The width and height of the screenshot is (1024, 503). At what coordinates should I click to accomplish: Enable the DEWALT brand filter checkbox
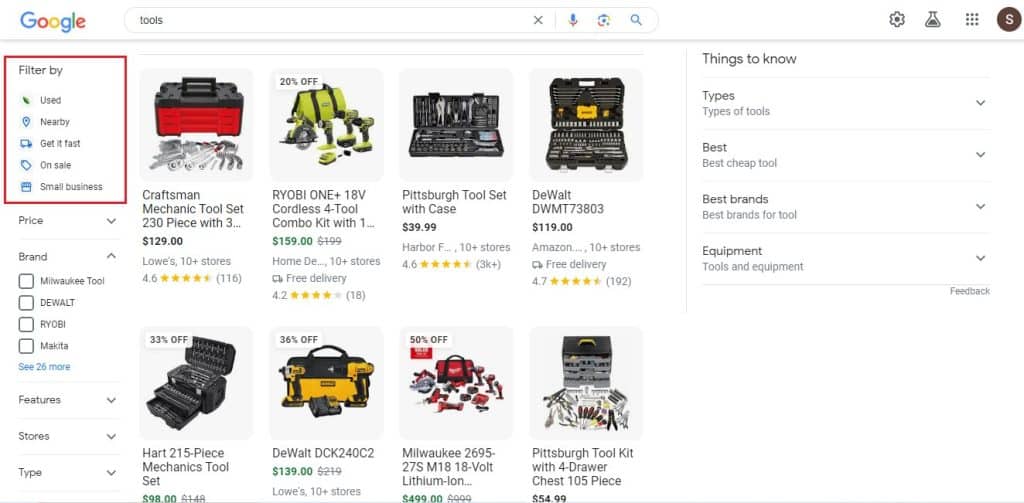click(26, 302)
